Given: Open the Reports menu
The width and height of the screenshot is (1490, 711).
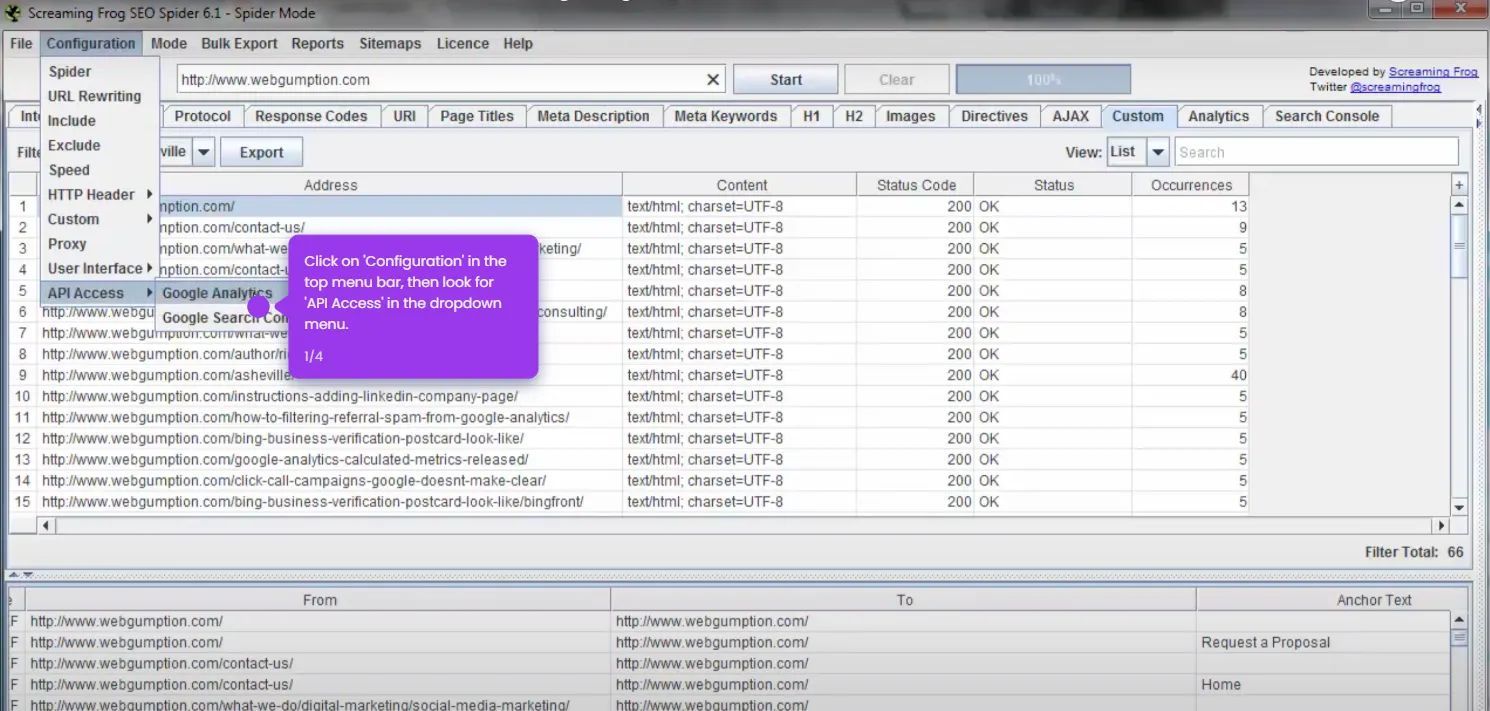Looking at the screenshot, I should pyautogui.click(x=318, y=44).
